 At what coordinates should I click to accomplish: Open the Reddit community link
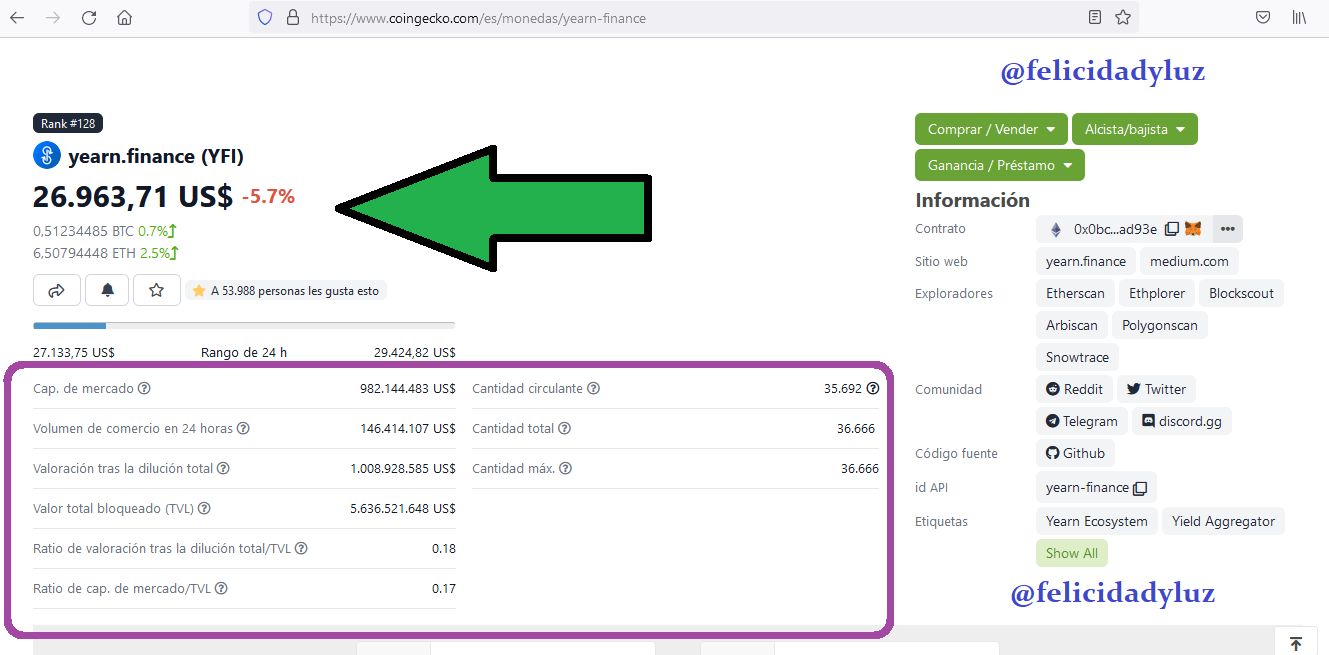click(1074, 389)
